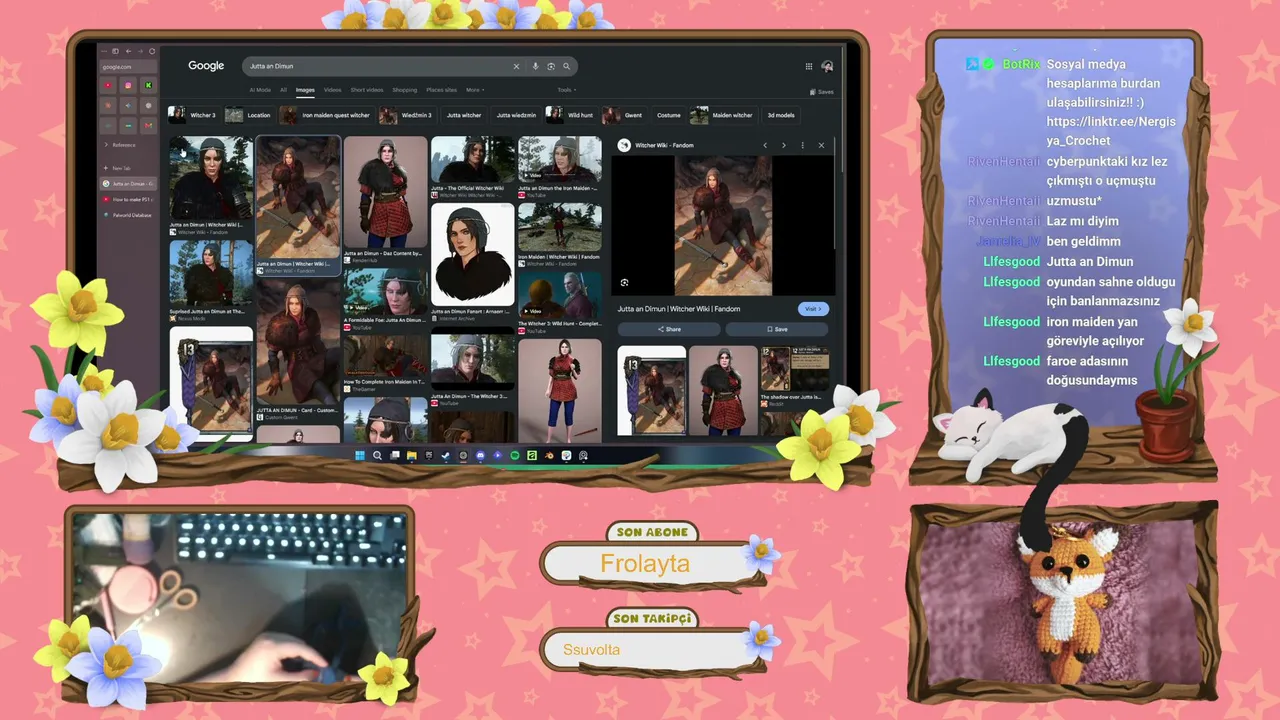Toggle the browser sidebar panel icon
Image resolution: width=1280 pixels, height=720 pixels.
click(115, 51)
